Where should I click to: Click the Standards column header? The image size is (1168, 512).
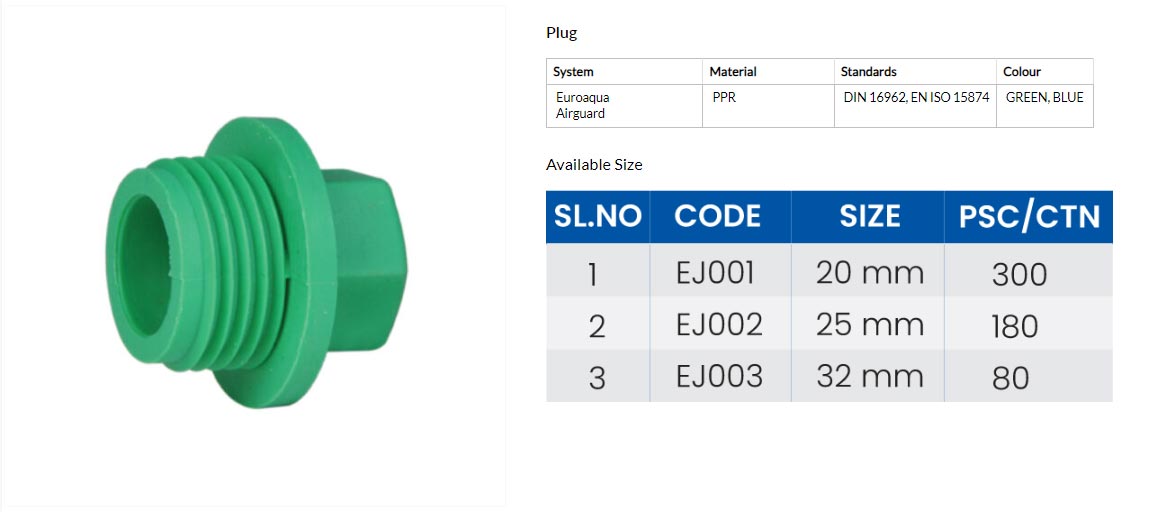tap(915, 72)
